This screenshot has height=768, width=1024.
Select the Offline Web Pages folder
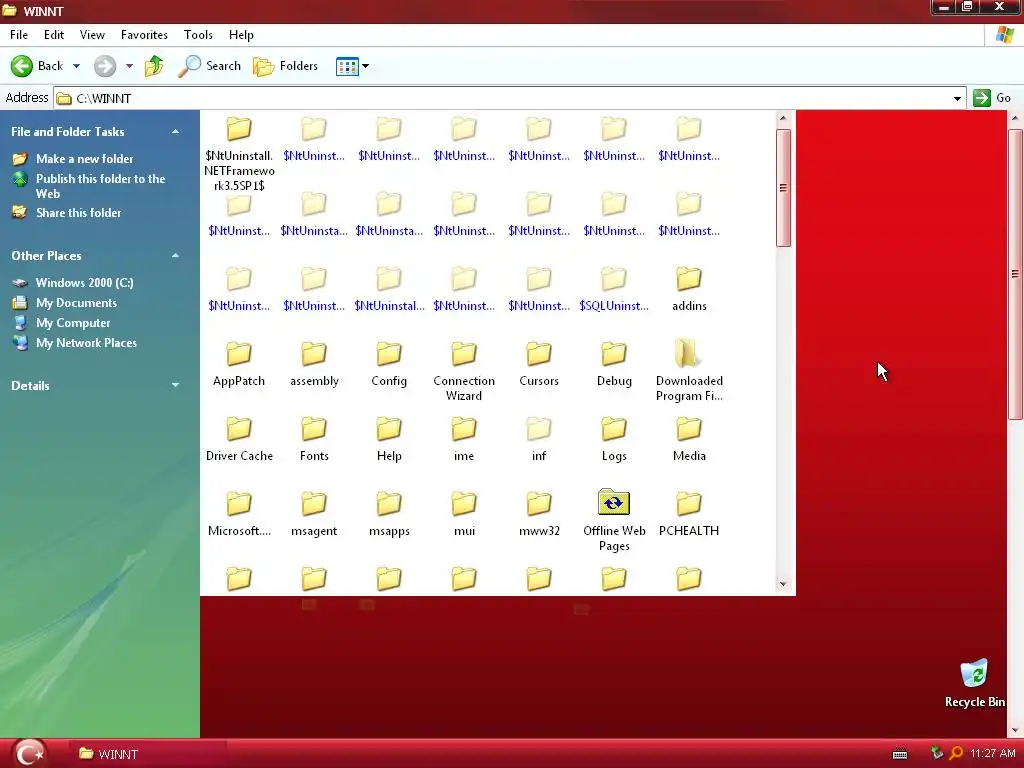(614, 520)
